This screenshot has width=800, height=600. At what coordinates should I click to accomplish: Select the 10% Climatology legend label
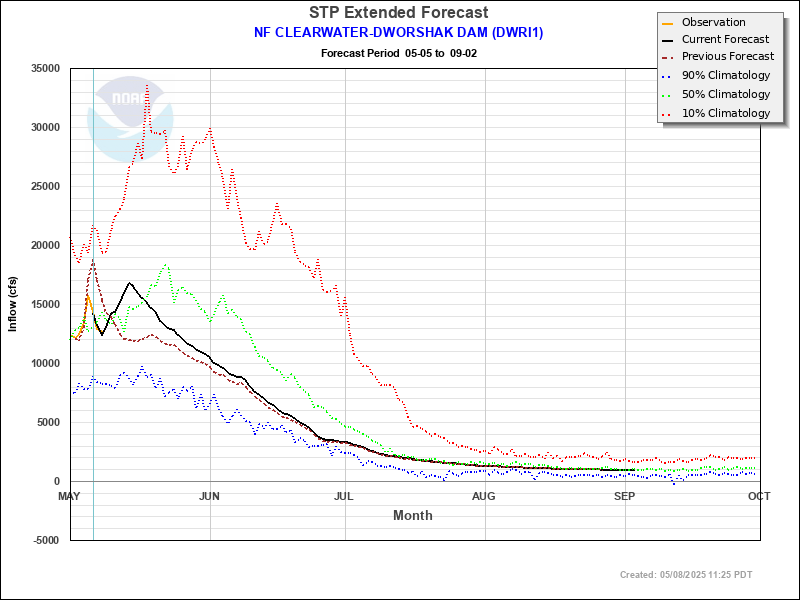[726, 113]
